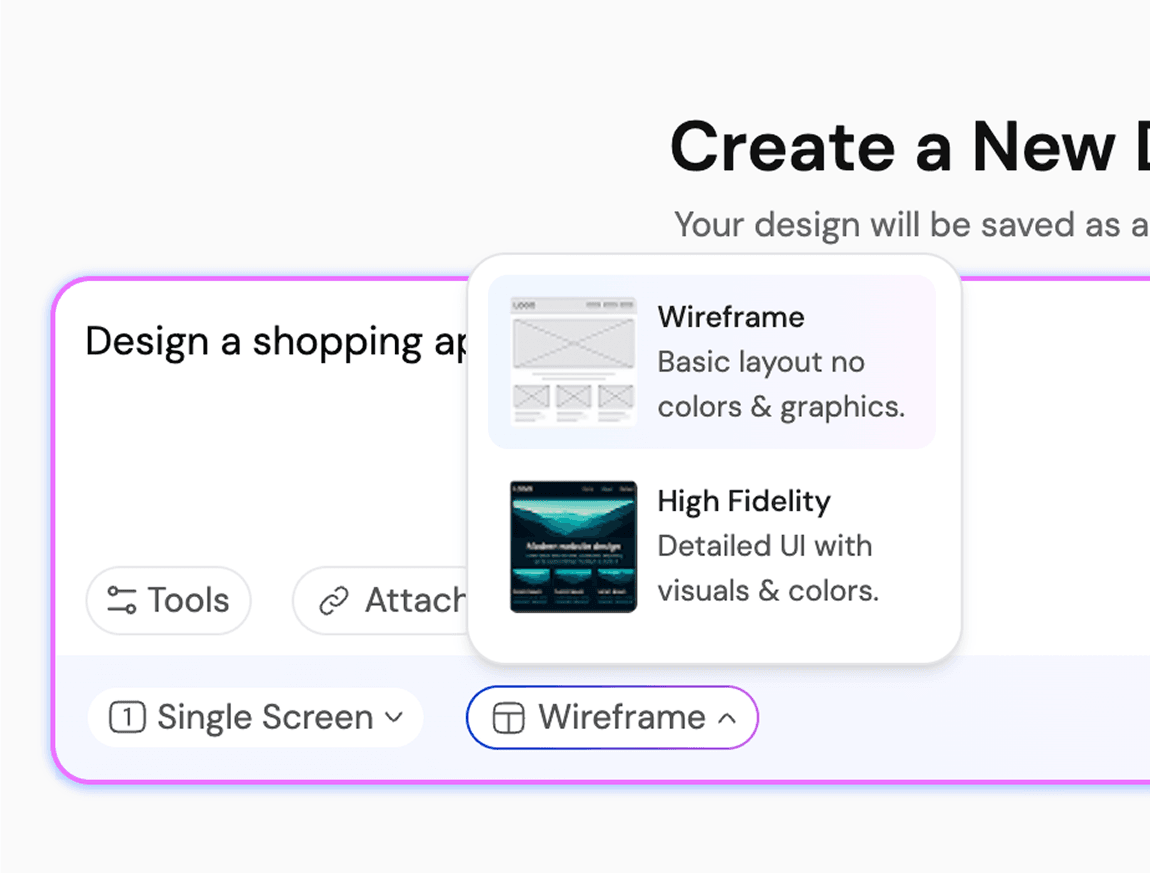
Task: Choose the High Fidelity option title
Action: [743, 501]
